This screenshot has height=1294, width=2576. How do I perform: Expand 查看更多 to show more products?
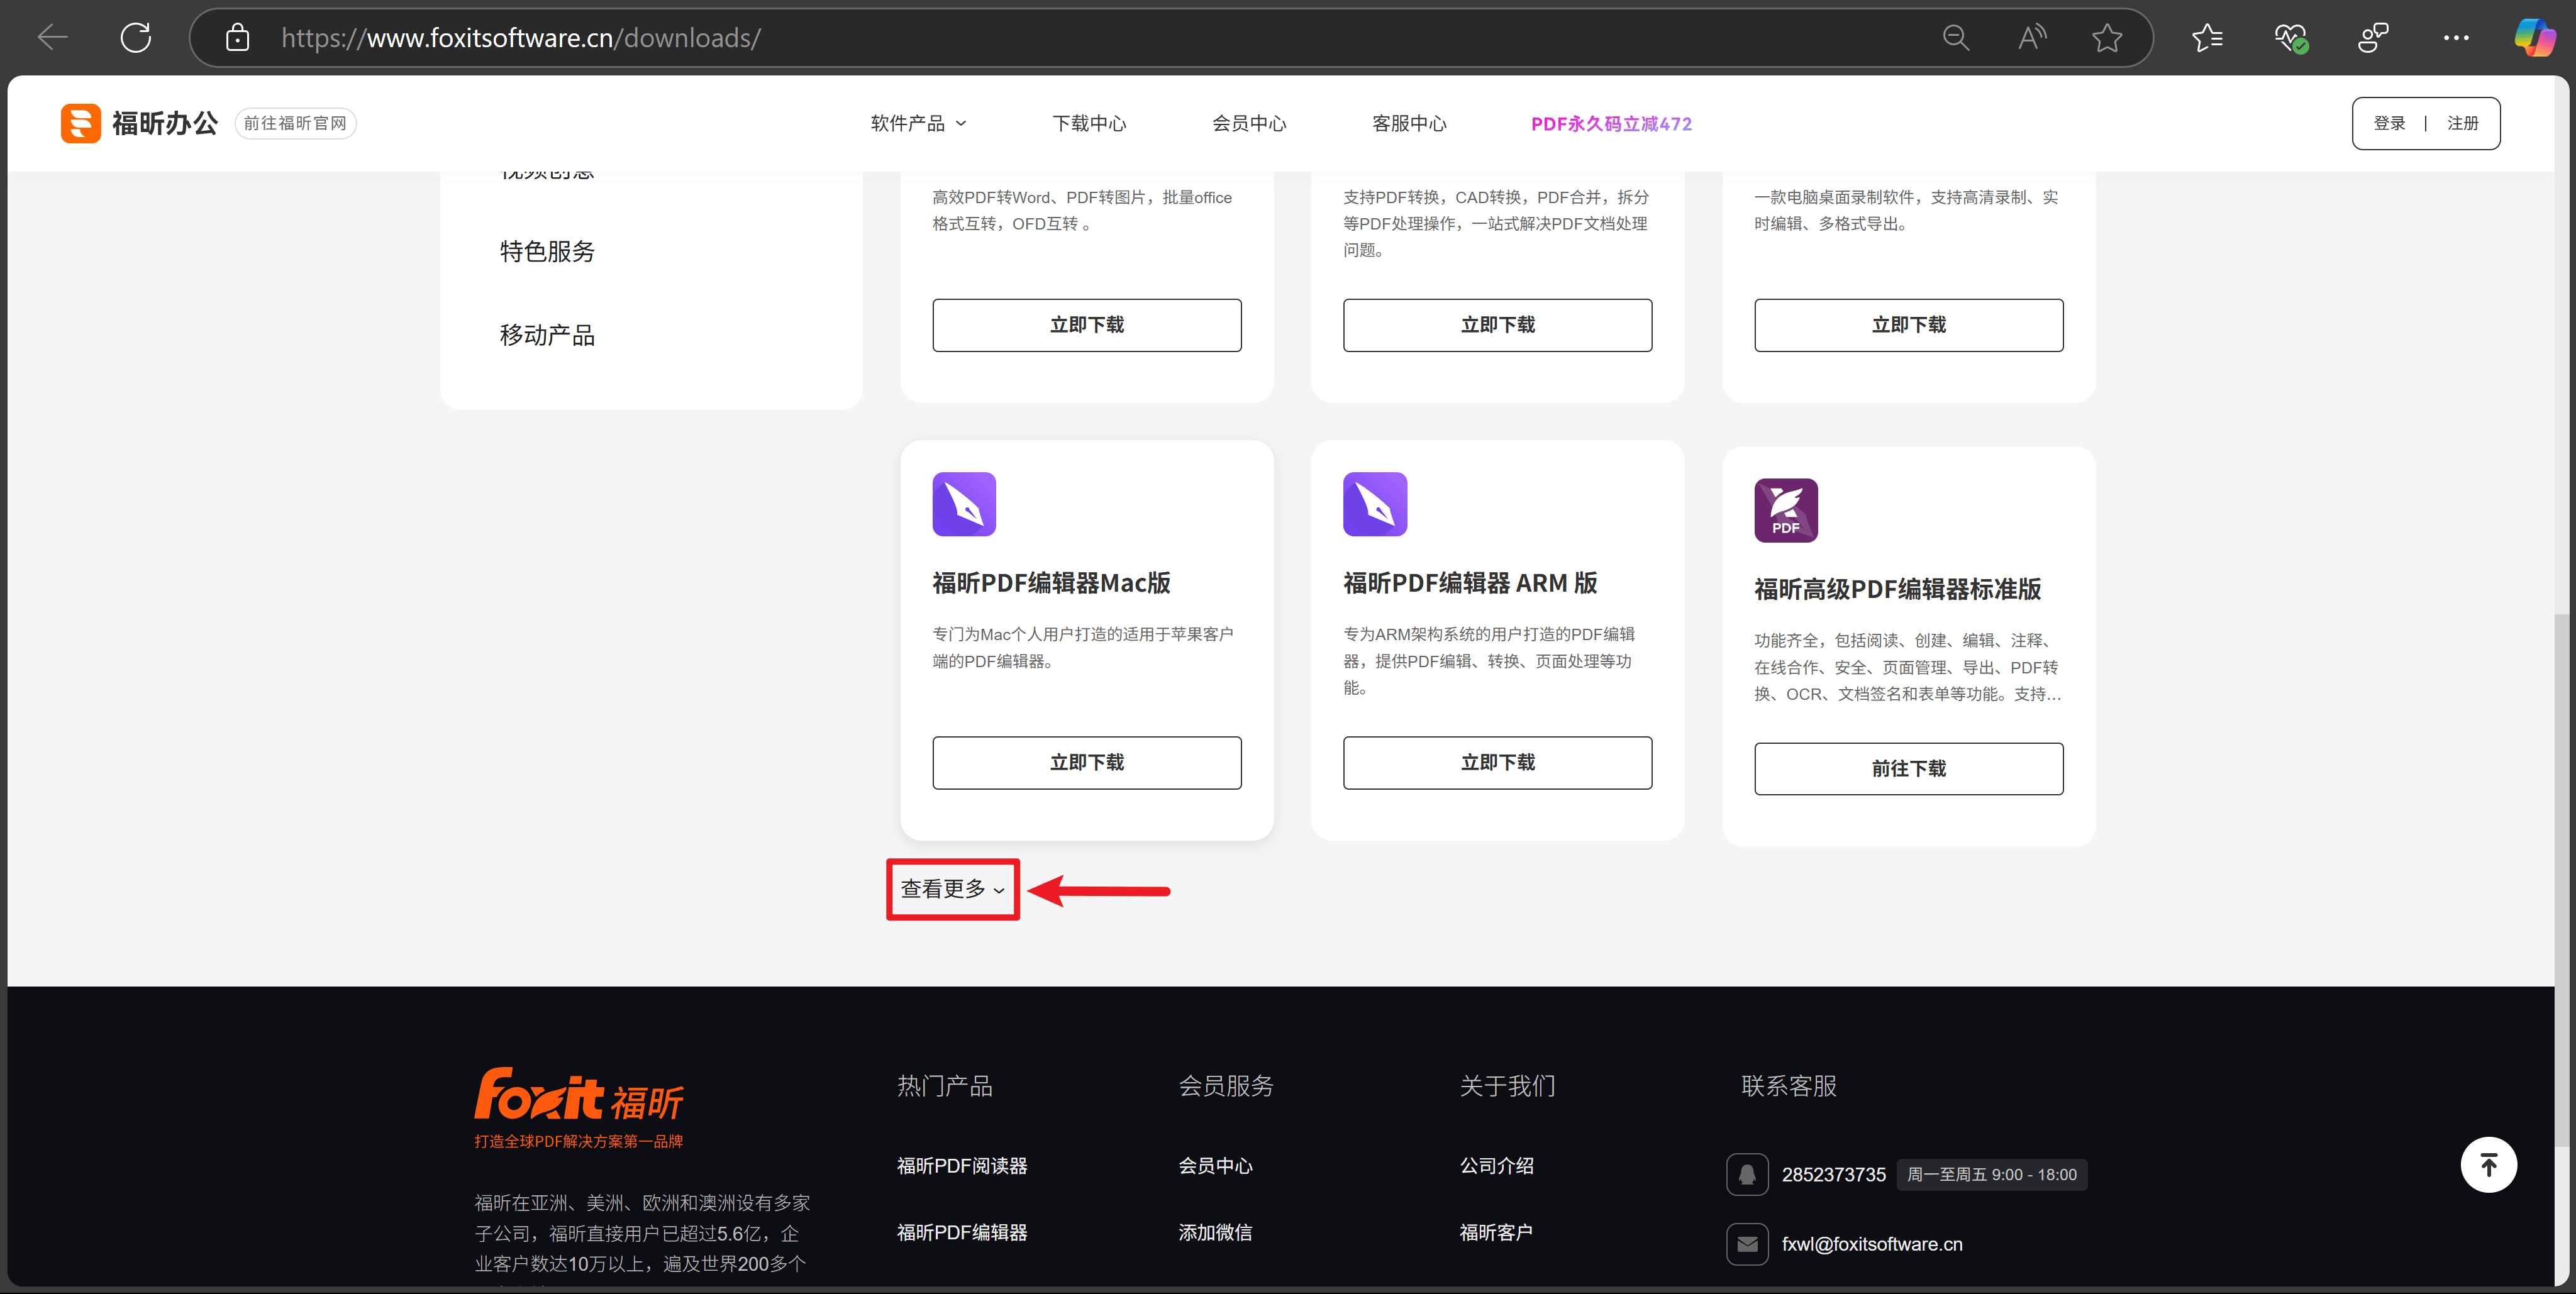pos(951,889)
